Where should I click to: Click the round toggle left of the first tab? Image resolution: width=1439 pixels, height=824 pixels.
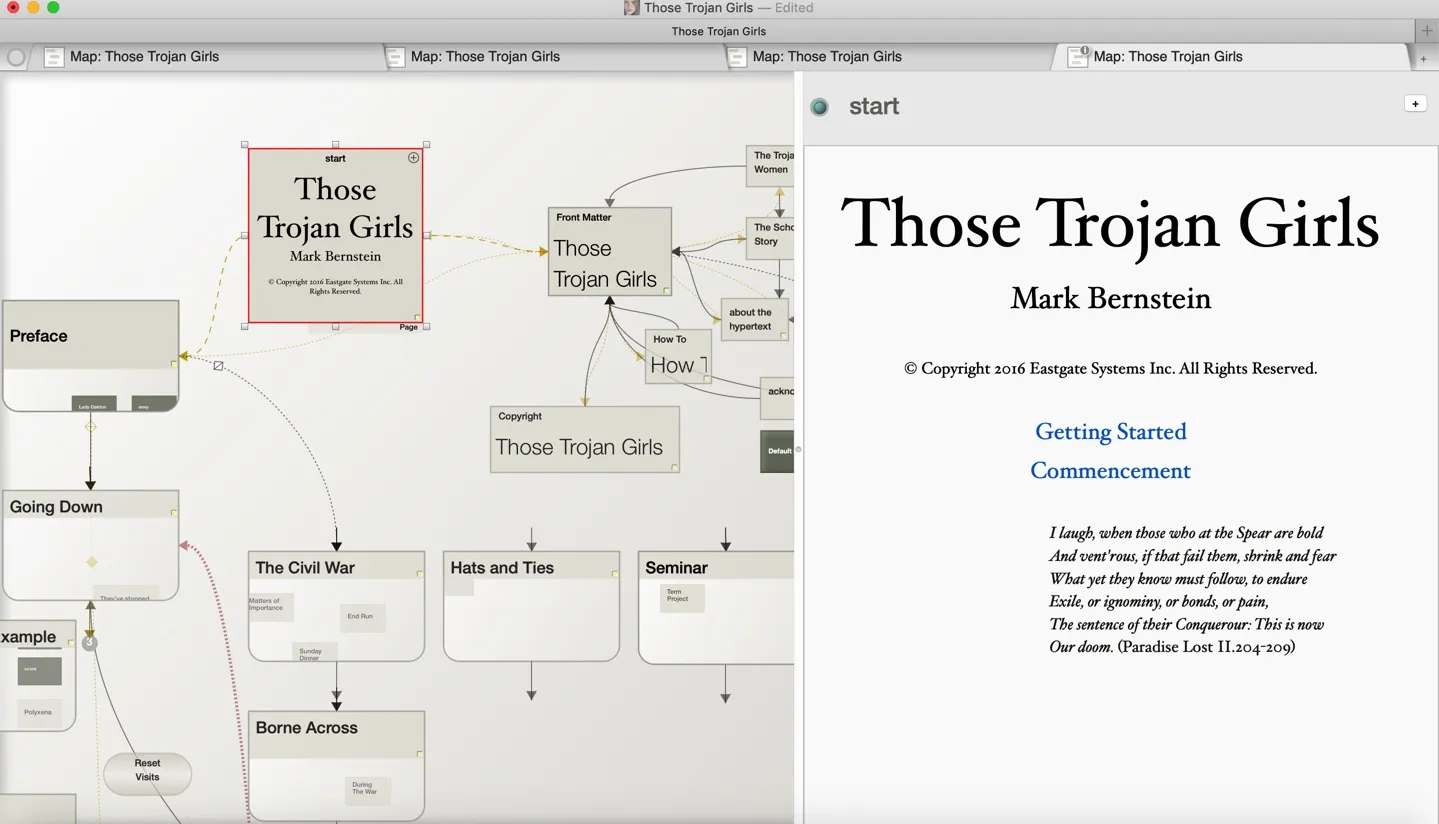16,57
